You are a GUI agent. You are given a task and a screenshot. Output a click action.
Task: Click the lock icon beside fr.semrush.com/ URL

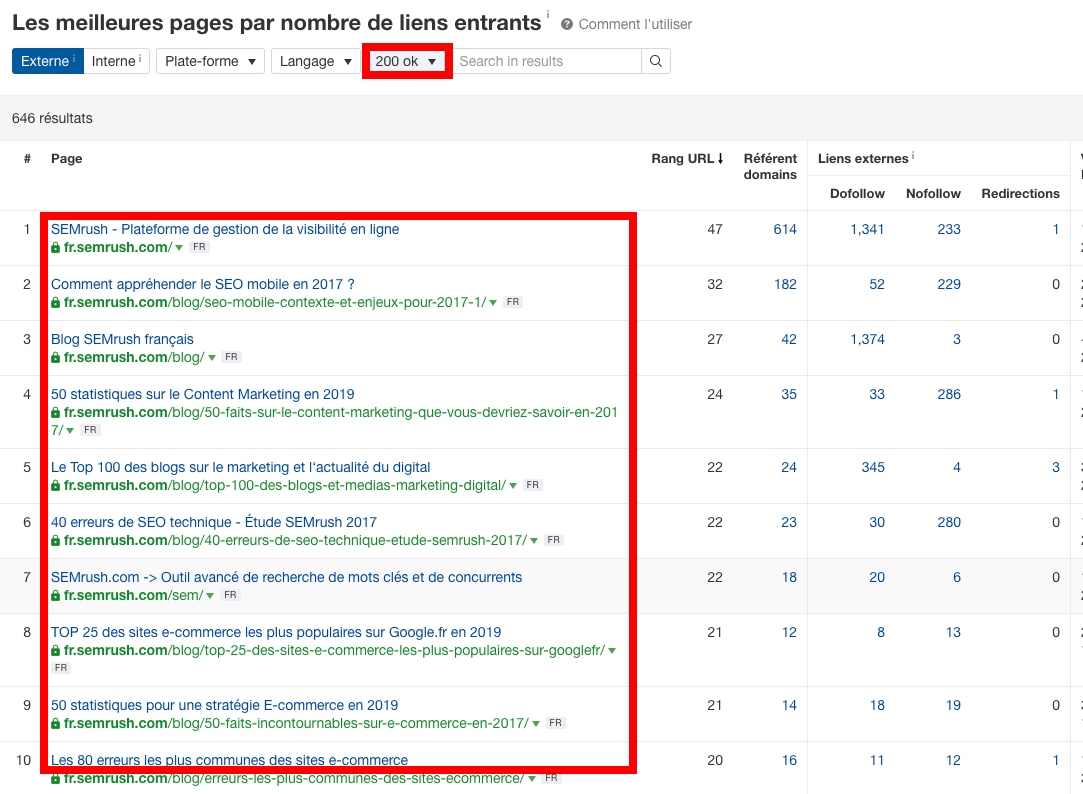pos(55,248)
